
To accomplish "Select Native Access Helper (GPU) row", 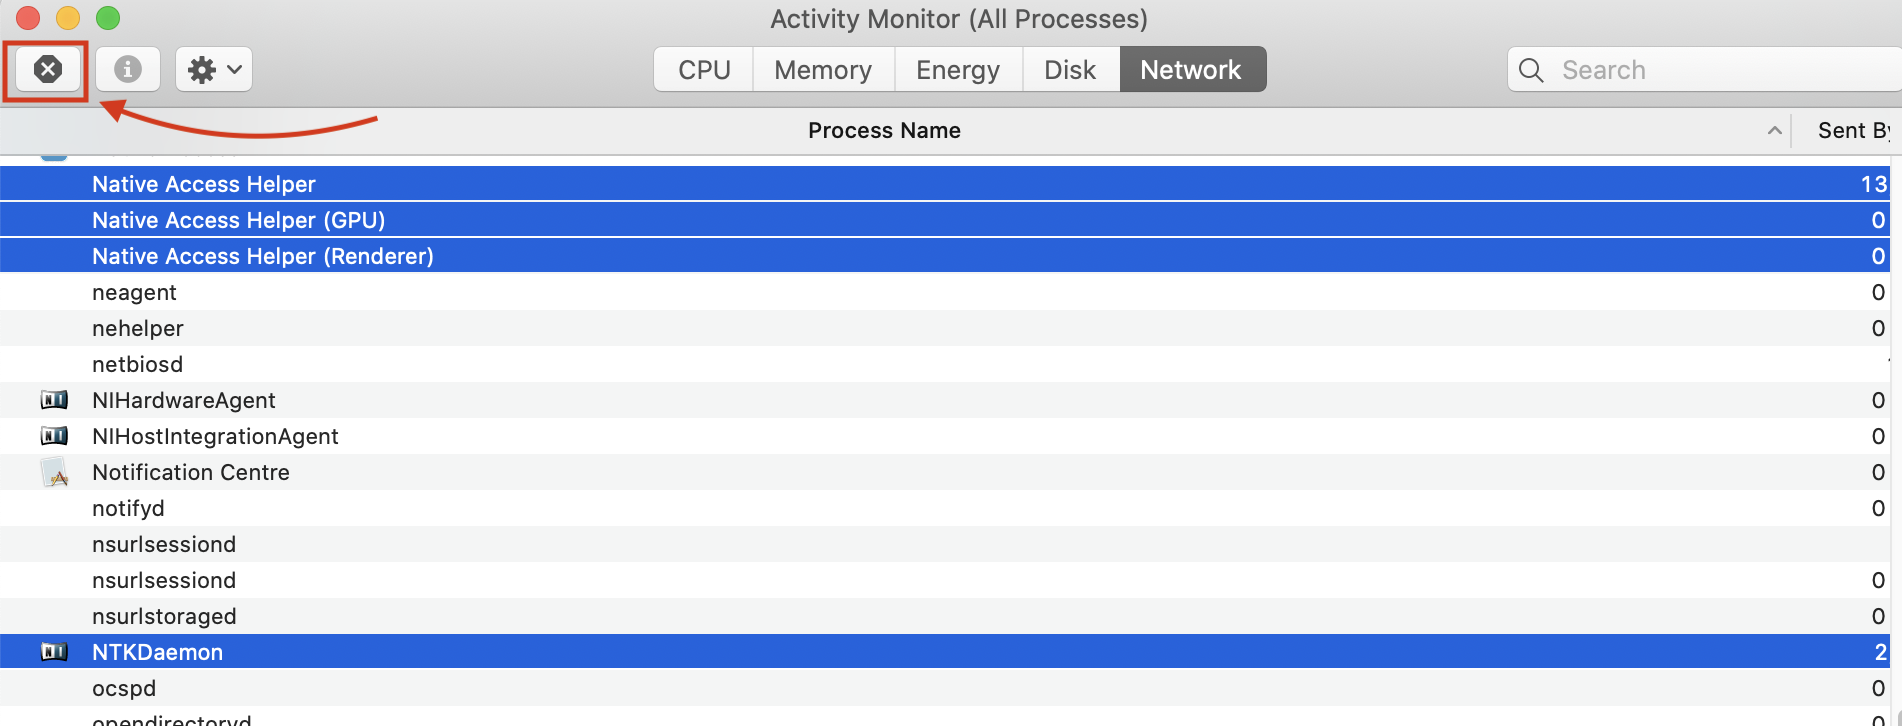I will coord(945,220).
